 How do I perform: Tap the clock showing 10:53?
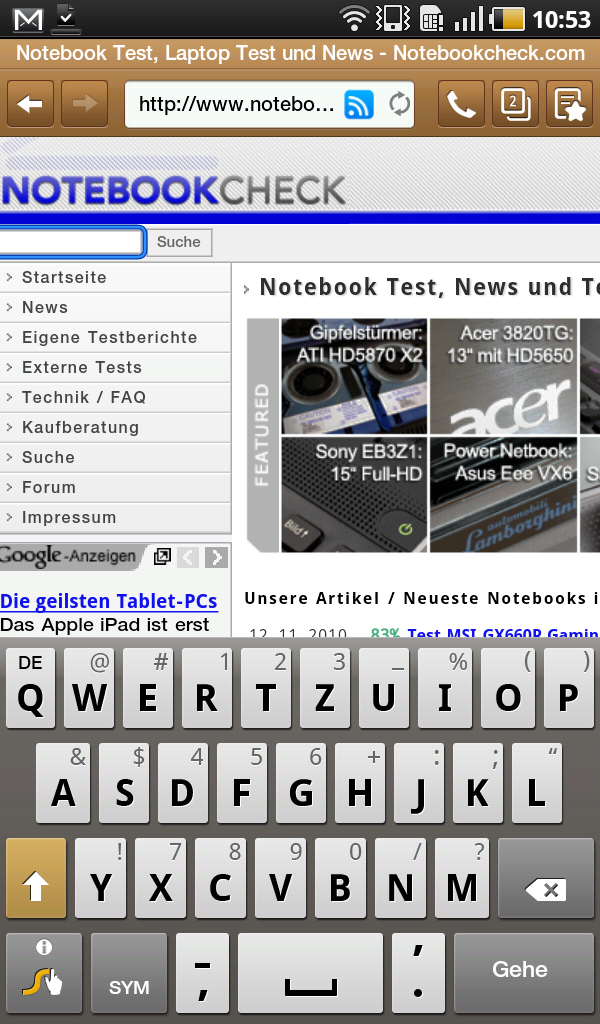[x=561, y=19]
